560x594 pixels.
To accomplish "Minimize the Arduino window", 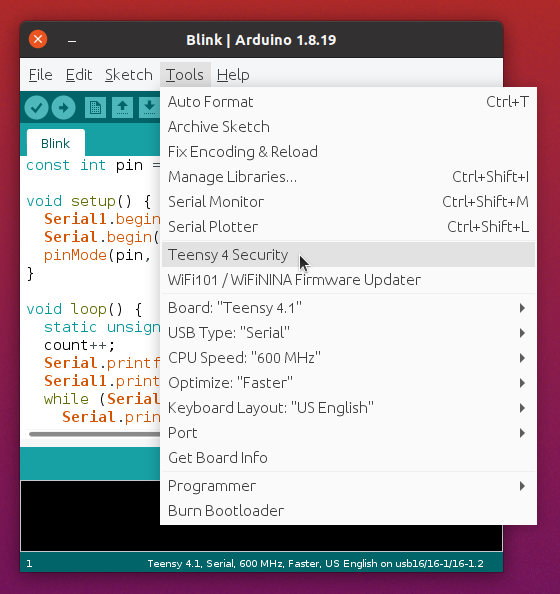I will 72,40.
